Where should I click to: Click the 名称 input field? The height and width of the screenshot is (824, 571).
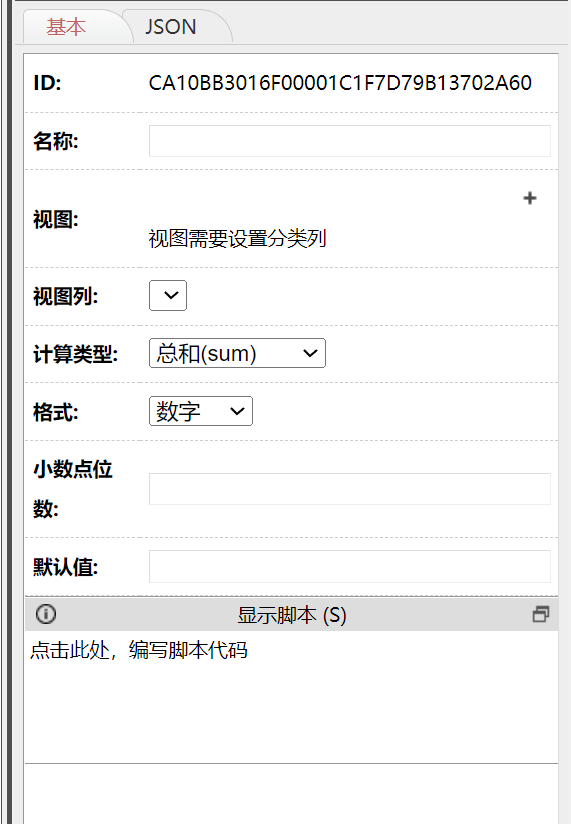click(x=350, y=141)
